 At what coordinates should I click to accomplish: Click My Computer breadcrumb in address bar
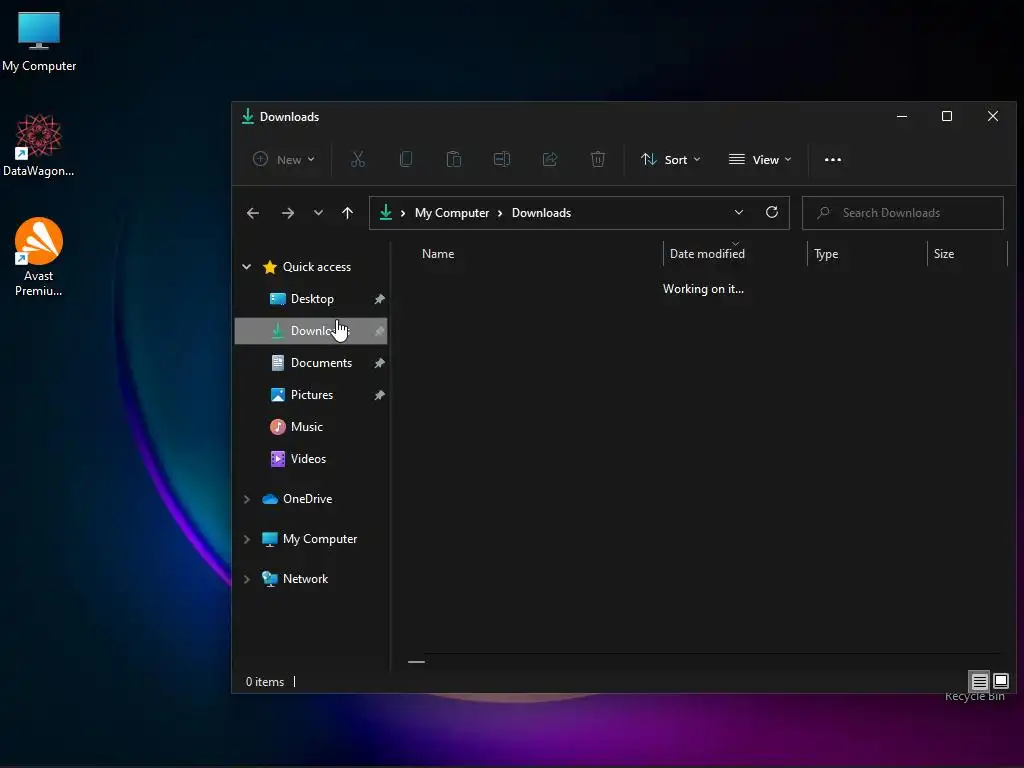point(452,213)
